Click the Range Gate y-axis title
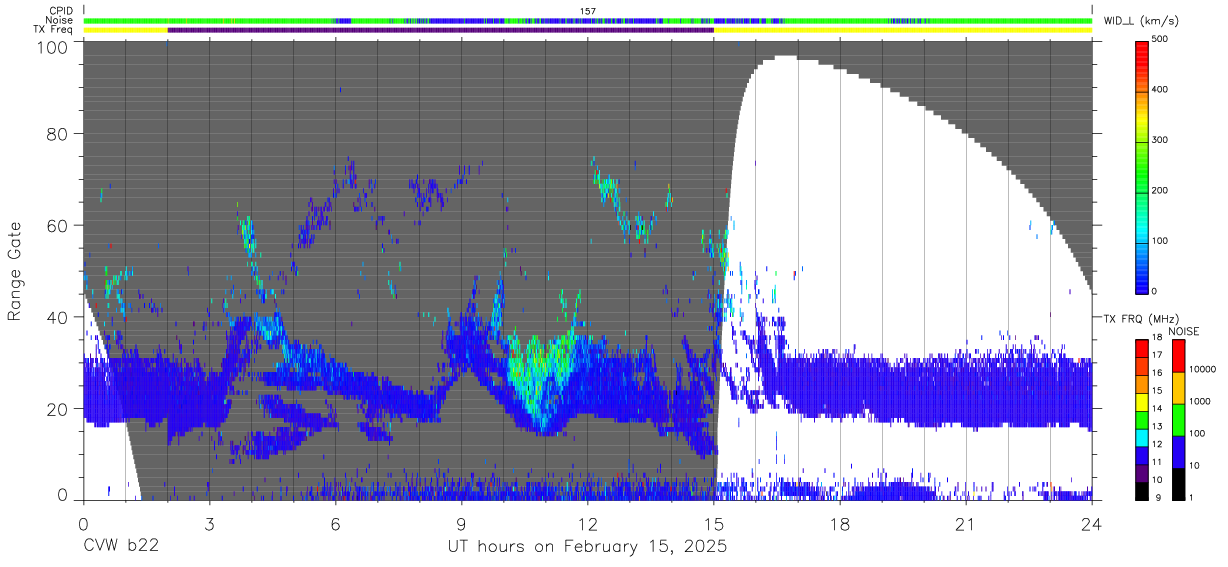The height and width of the screenshot is (567, 1228). 16,271
